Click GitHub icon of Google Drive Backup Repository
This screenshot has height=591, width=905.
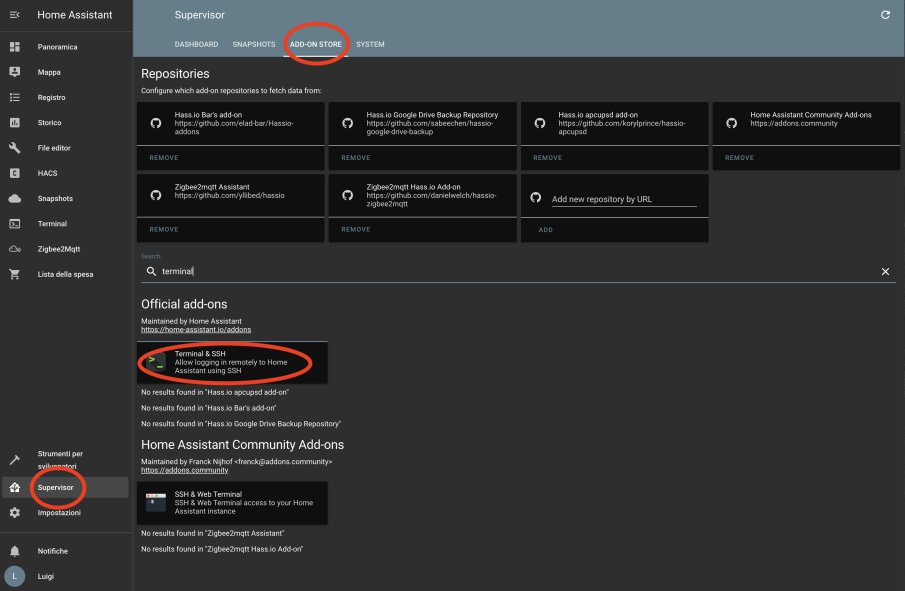click(347, 123)
